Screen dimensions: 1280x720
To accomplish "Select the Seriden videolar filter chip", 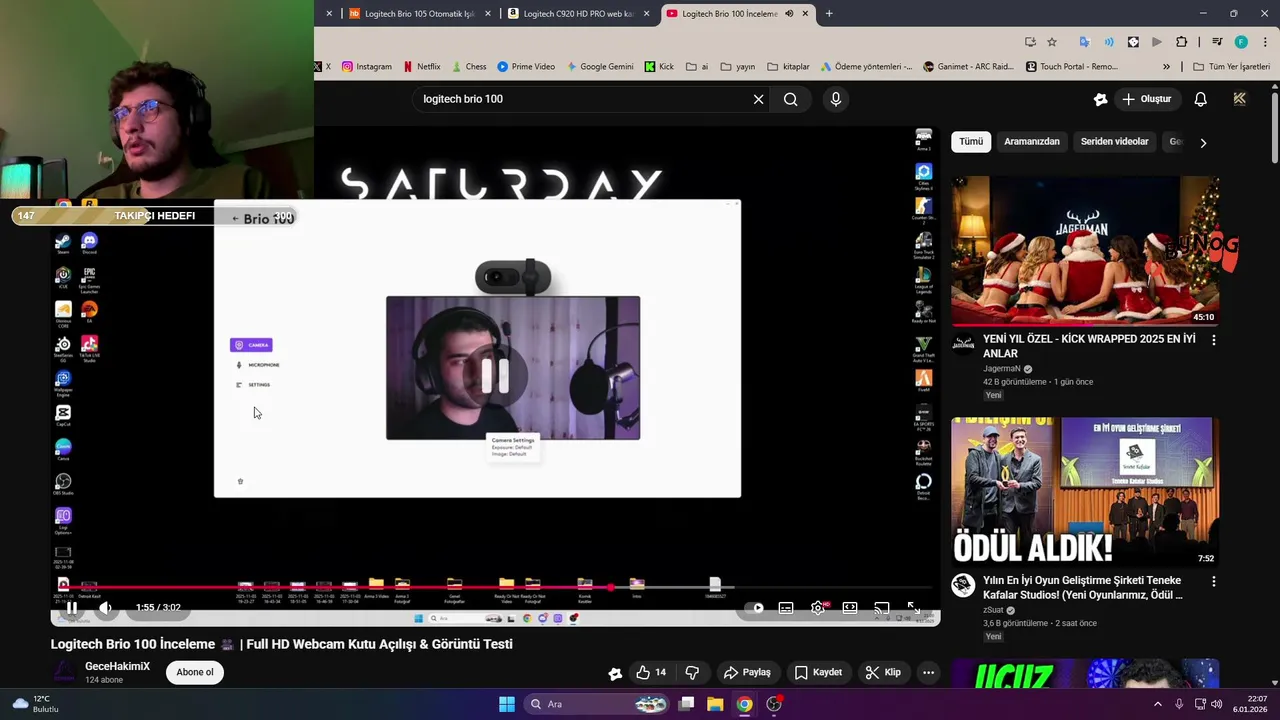I will [x=1114, y=142].
